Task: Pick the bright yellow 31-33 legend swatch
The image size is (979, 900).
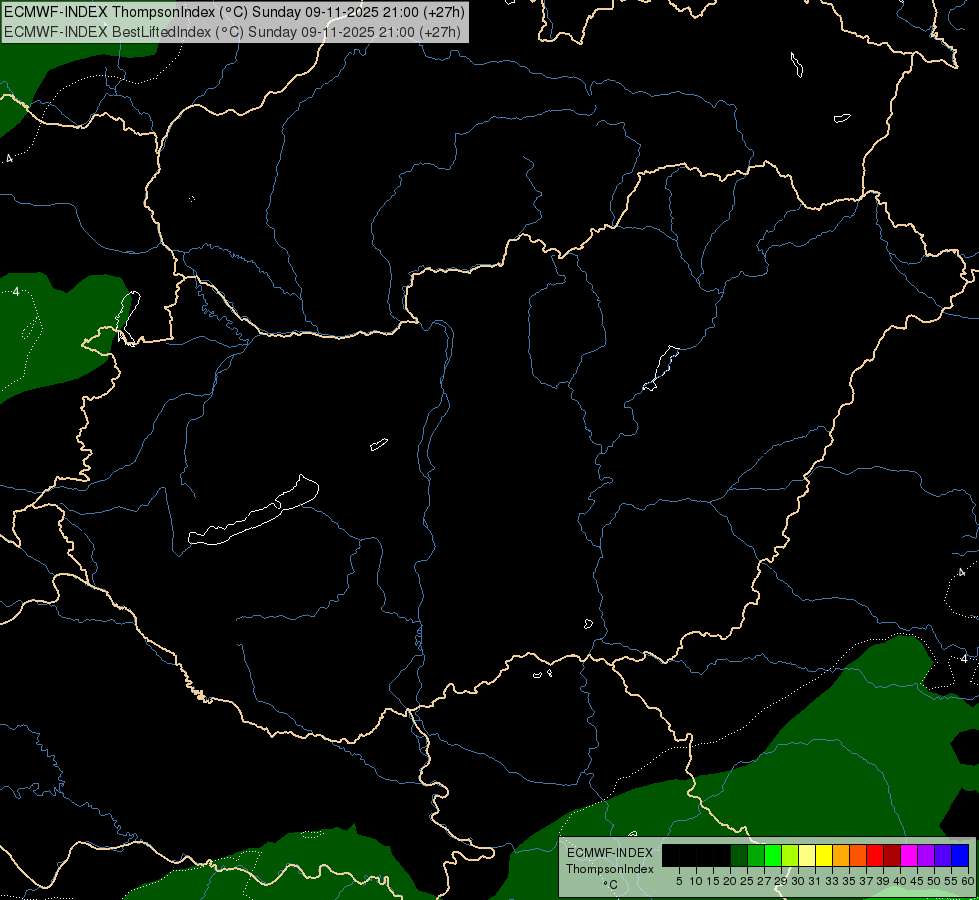Action: [824, 855]
